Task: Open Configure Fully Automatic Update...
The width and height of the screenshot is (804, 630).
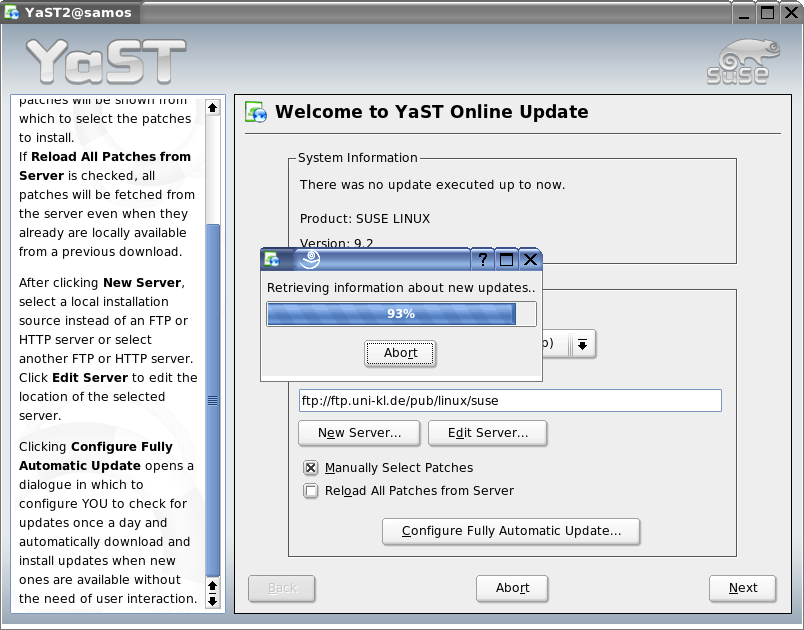Action: pos(511,531)
